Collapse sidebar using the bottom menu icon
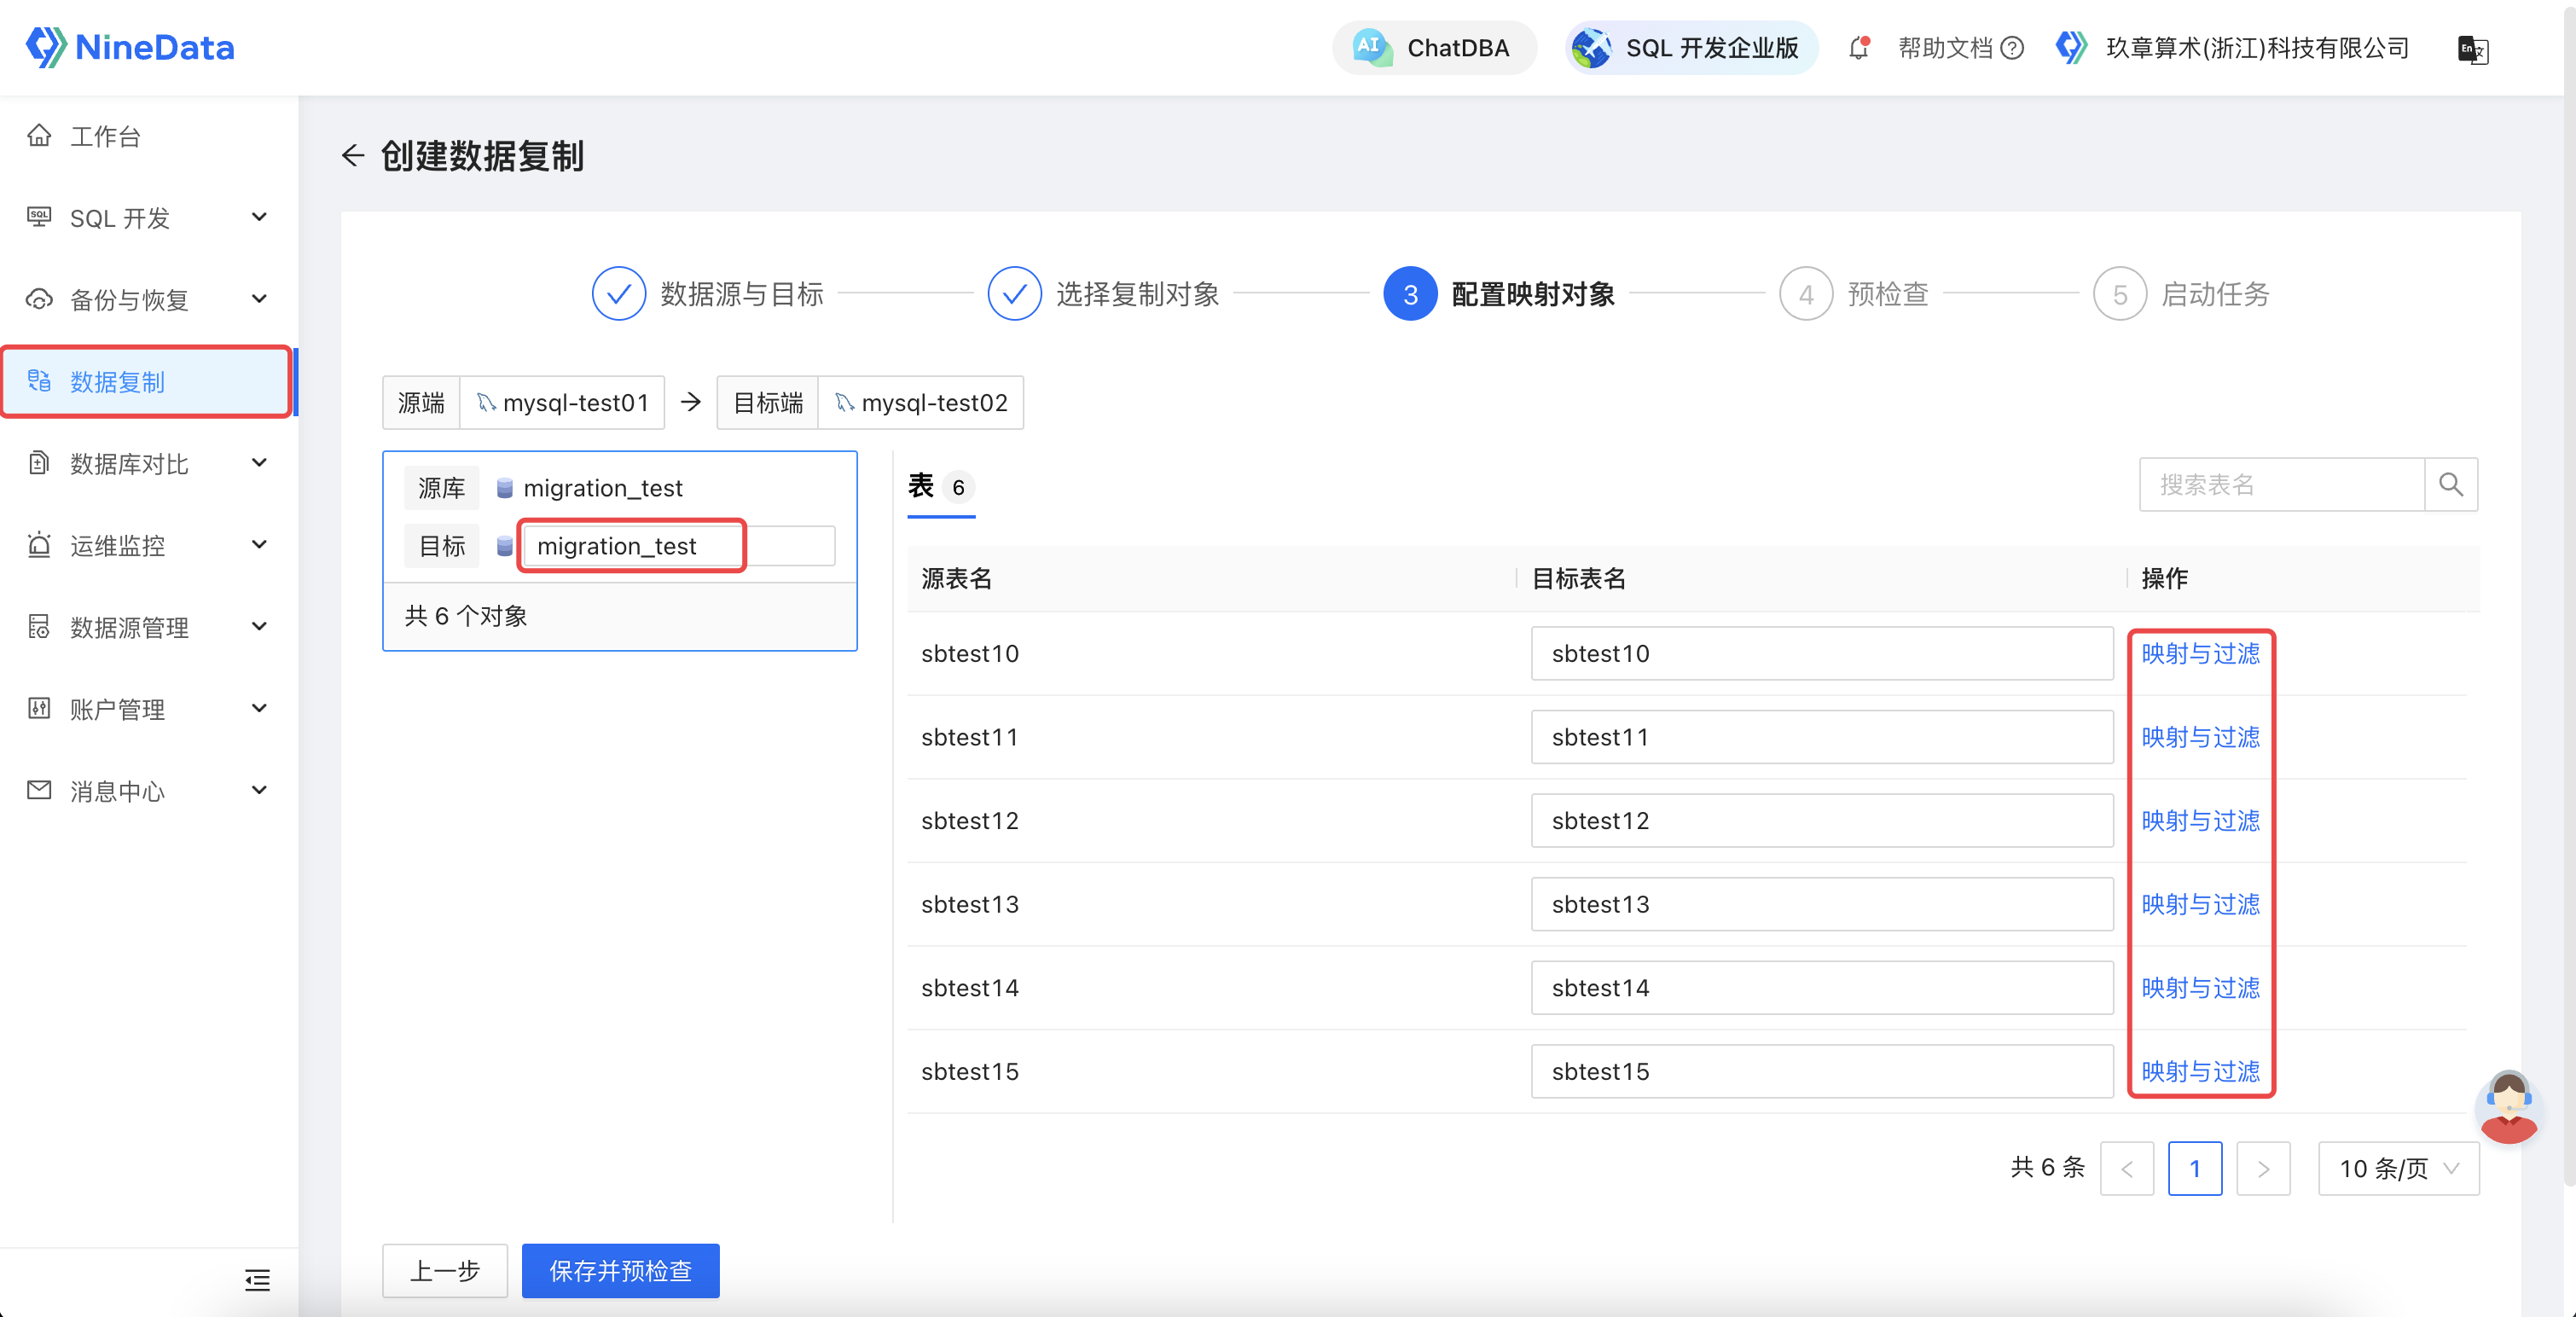Image resolution: width=2576 pixels, height=1317 pixels. (257, 1280)
